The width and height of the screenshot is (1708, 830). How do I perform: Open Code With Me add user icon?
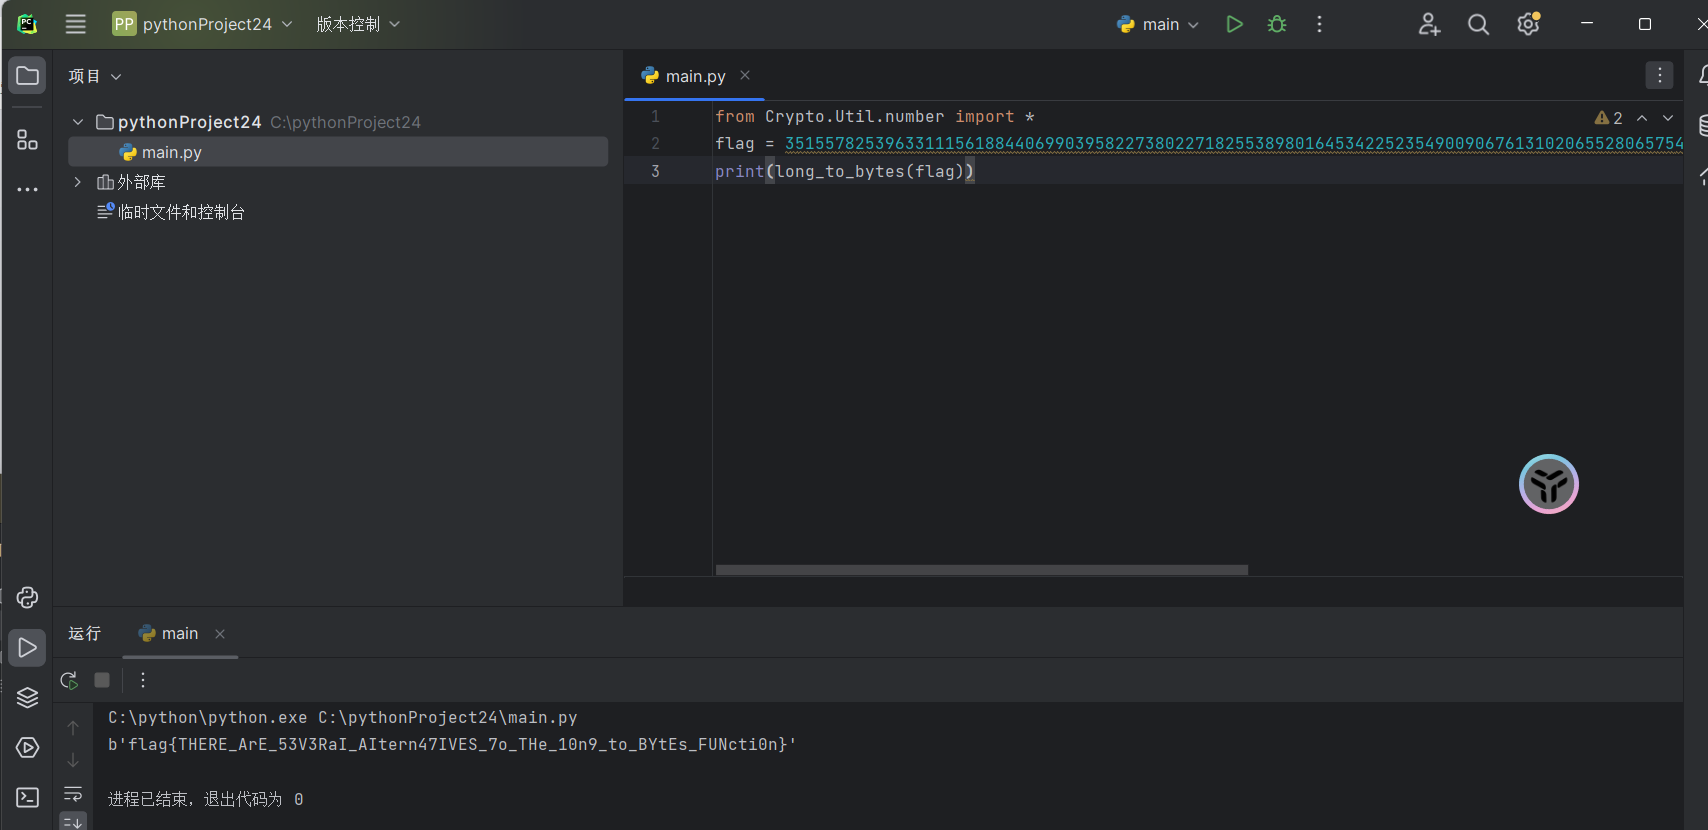click(x=1429, y=24)
